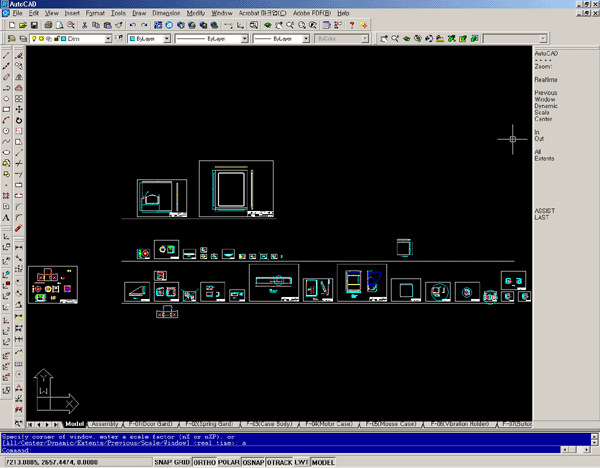Choose ASSIST in the screen menu

click(545, 211)
